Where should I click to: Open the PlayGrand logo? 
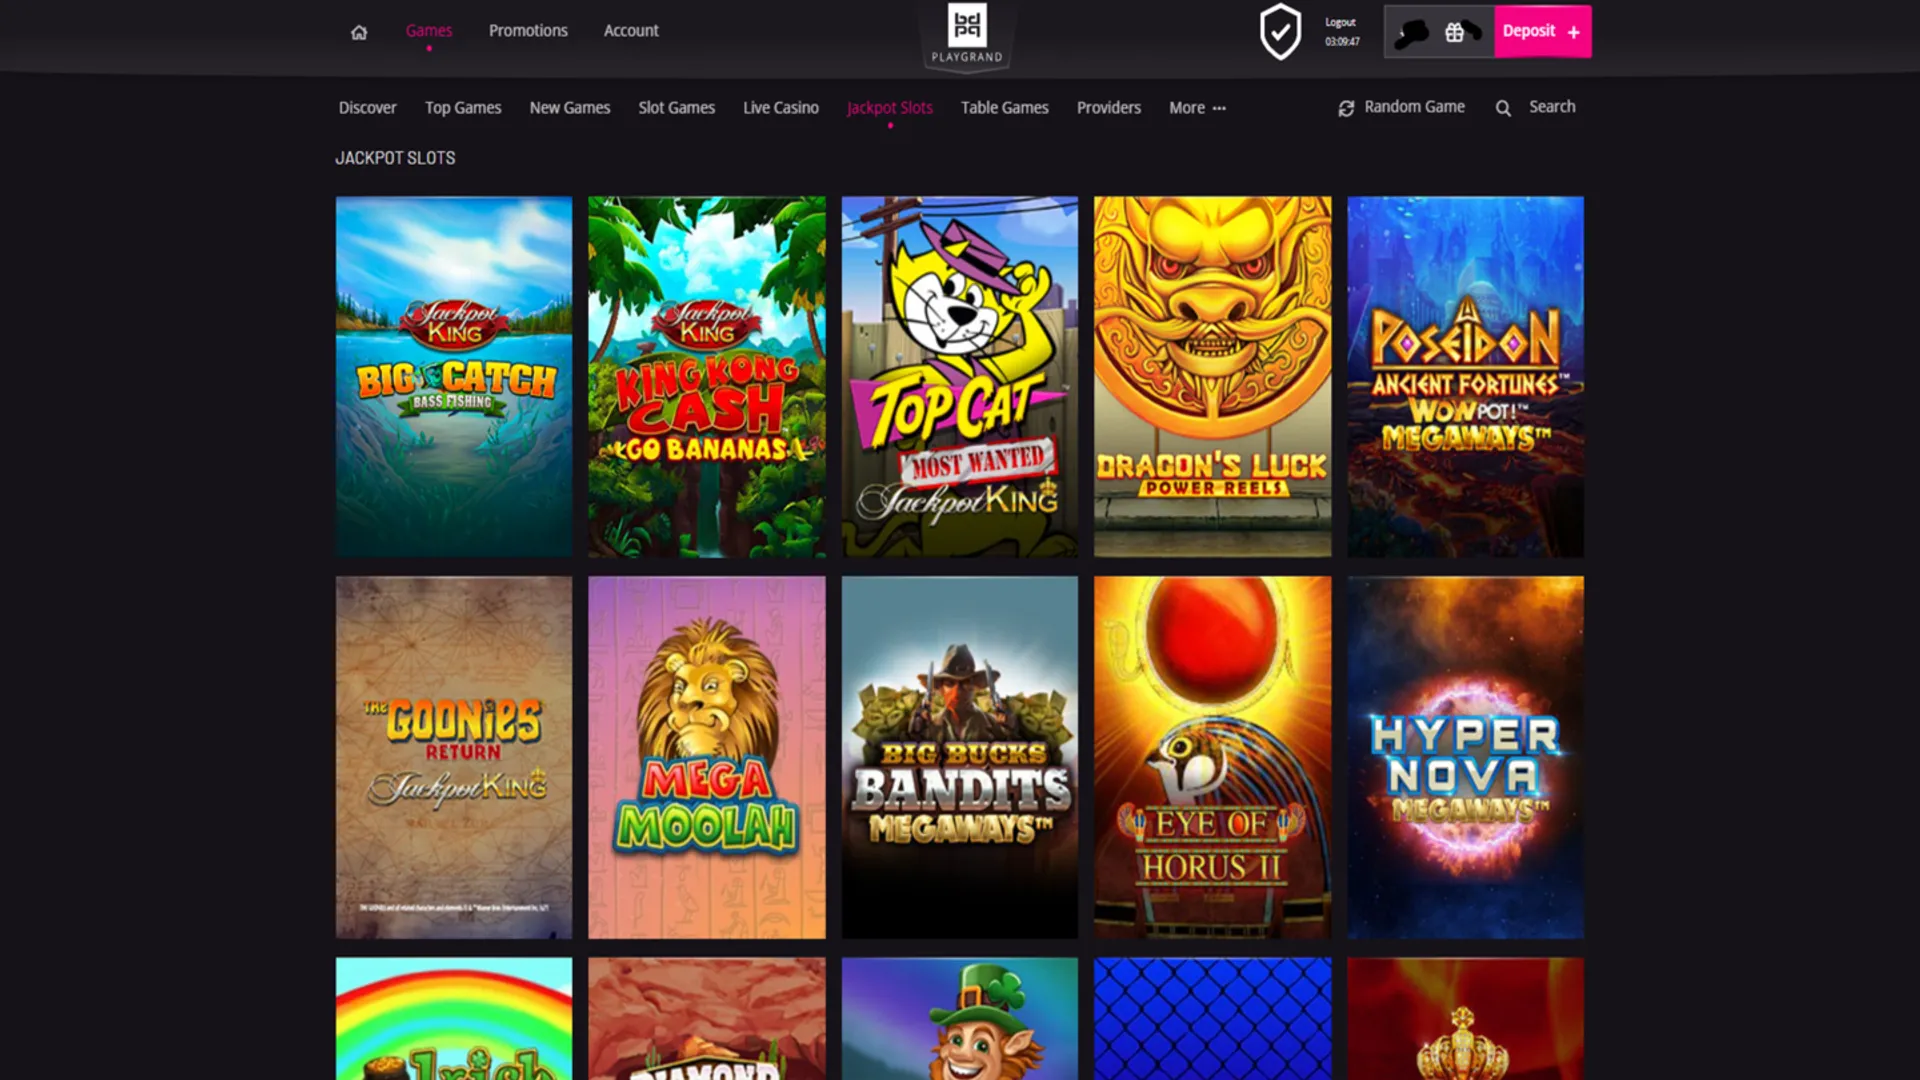pyautogui.click(x=966, y=36)
